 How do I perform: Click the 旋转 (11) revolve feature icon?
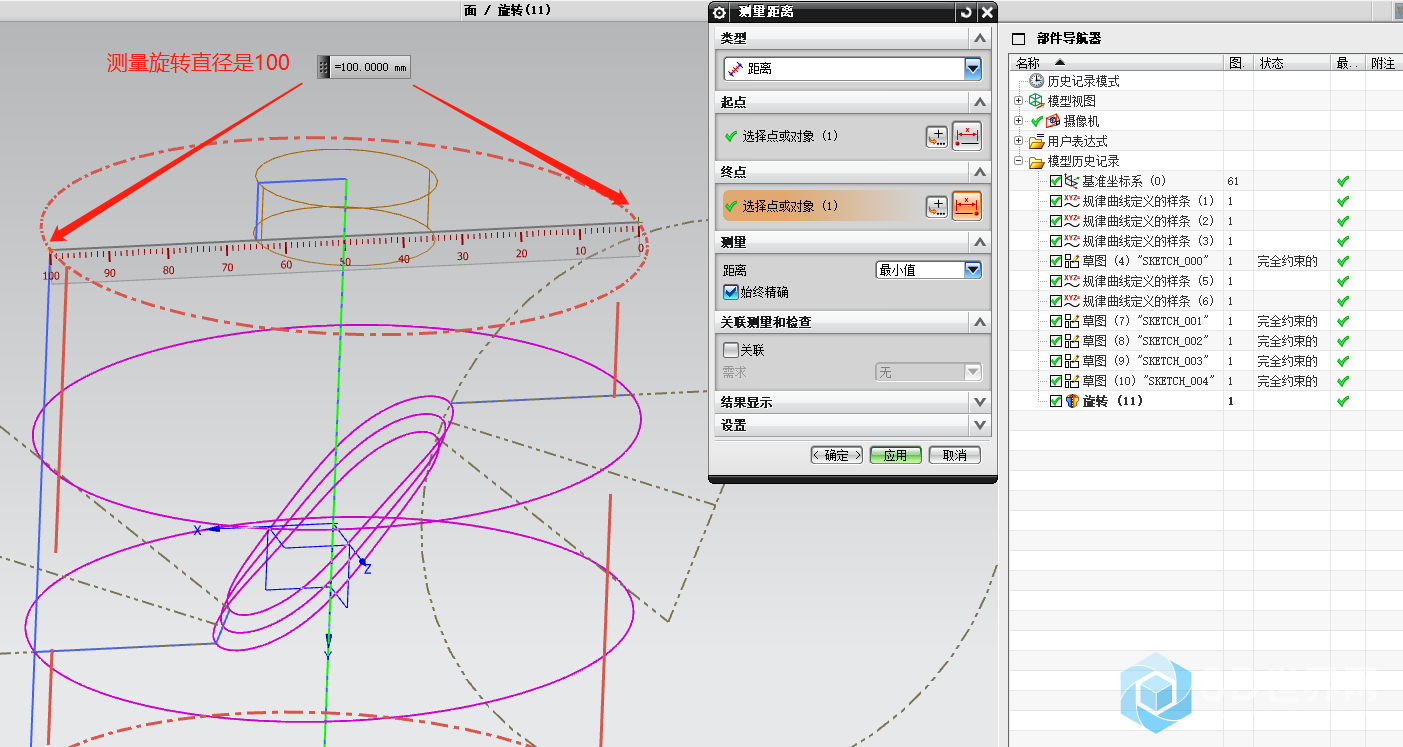click(1072, 401)
